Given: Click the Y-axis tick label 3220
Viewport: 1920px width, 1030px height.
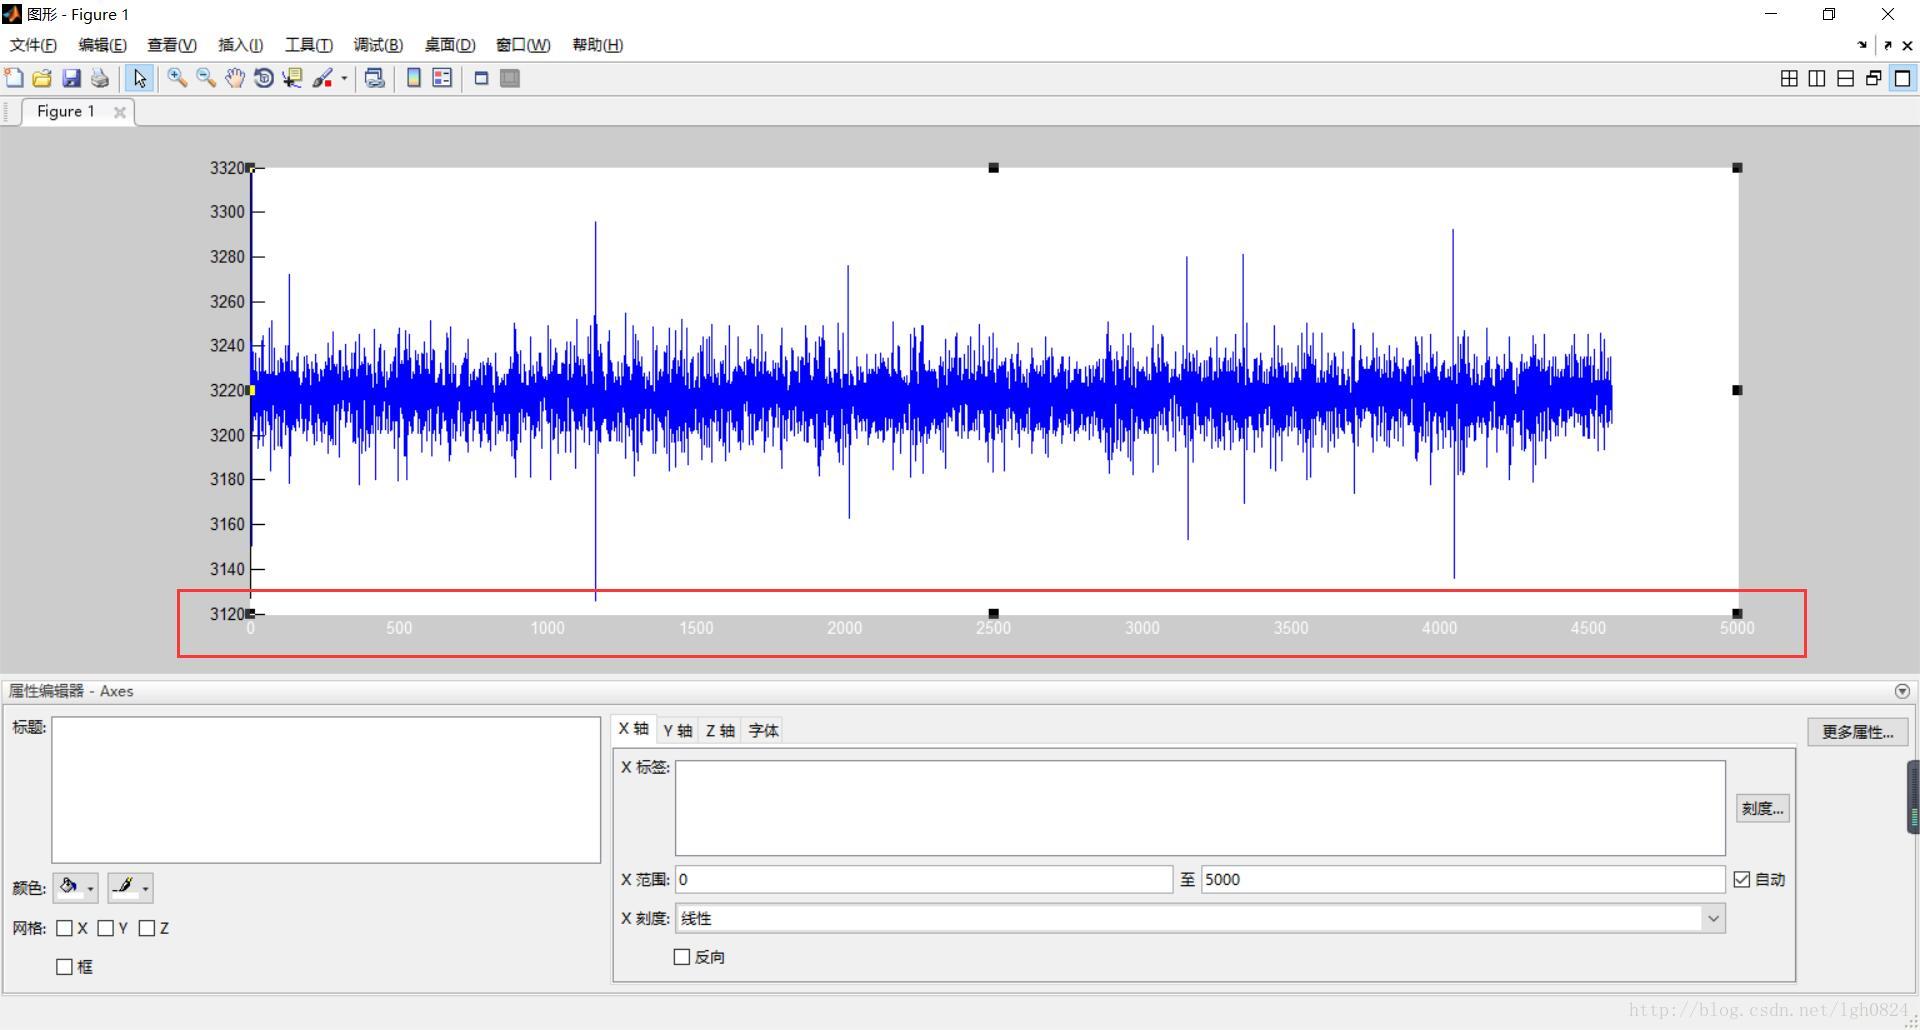Looking at the screenshot, I should [227, 390].
